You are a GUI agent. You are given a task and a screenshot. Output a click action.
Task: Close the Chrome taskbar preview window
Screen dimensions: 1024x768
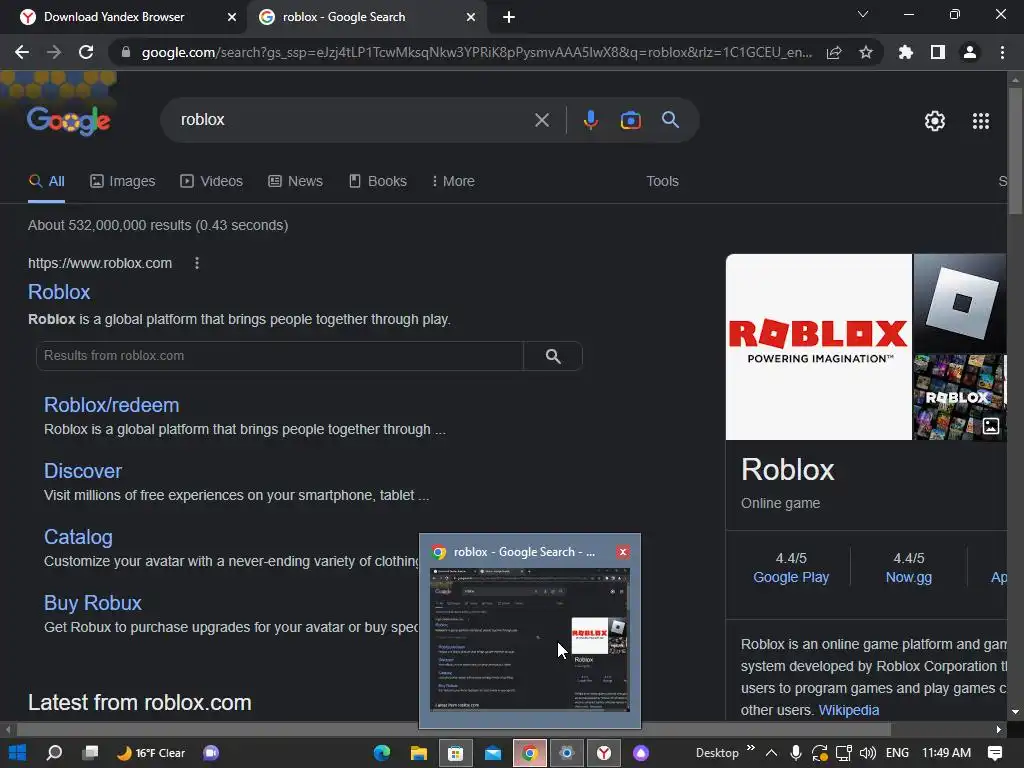(x=623, y=552)
